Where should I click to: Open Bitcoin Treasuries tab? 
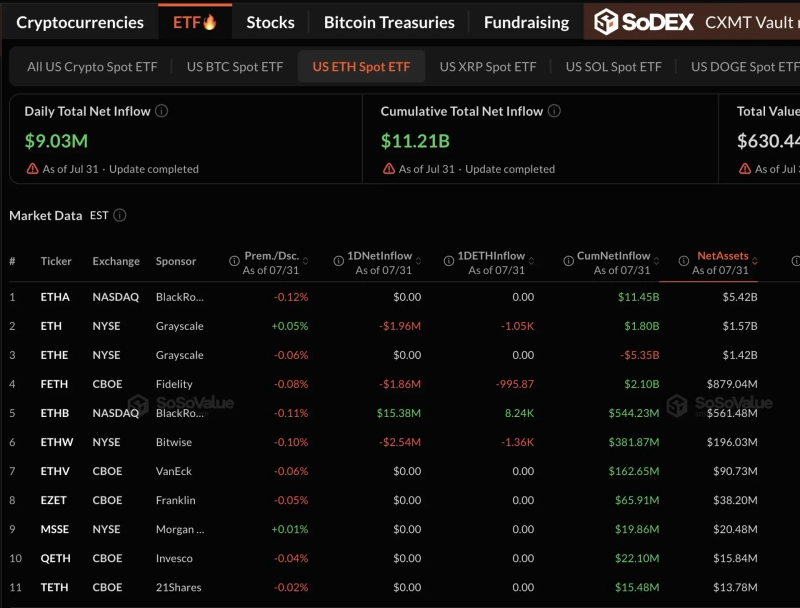tap(389, 22)
